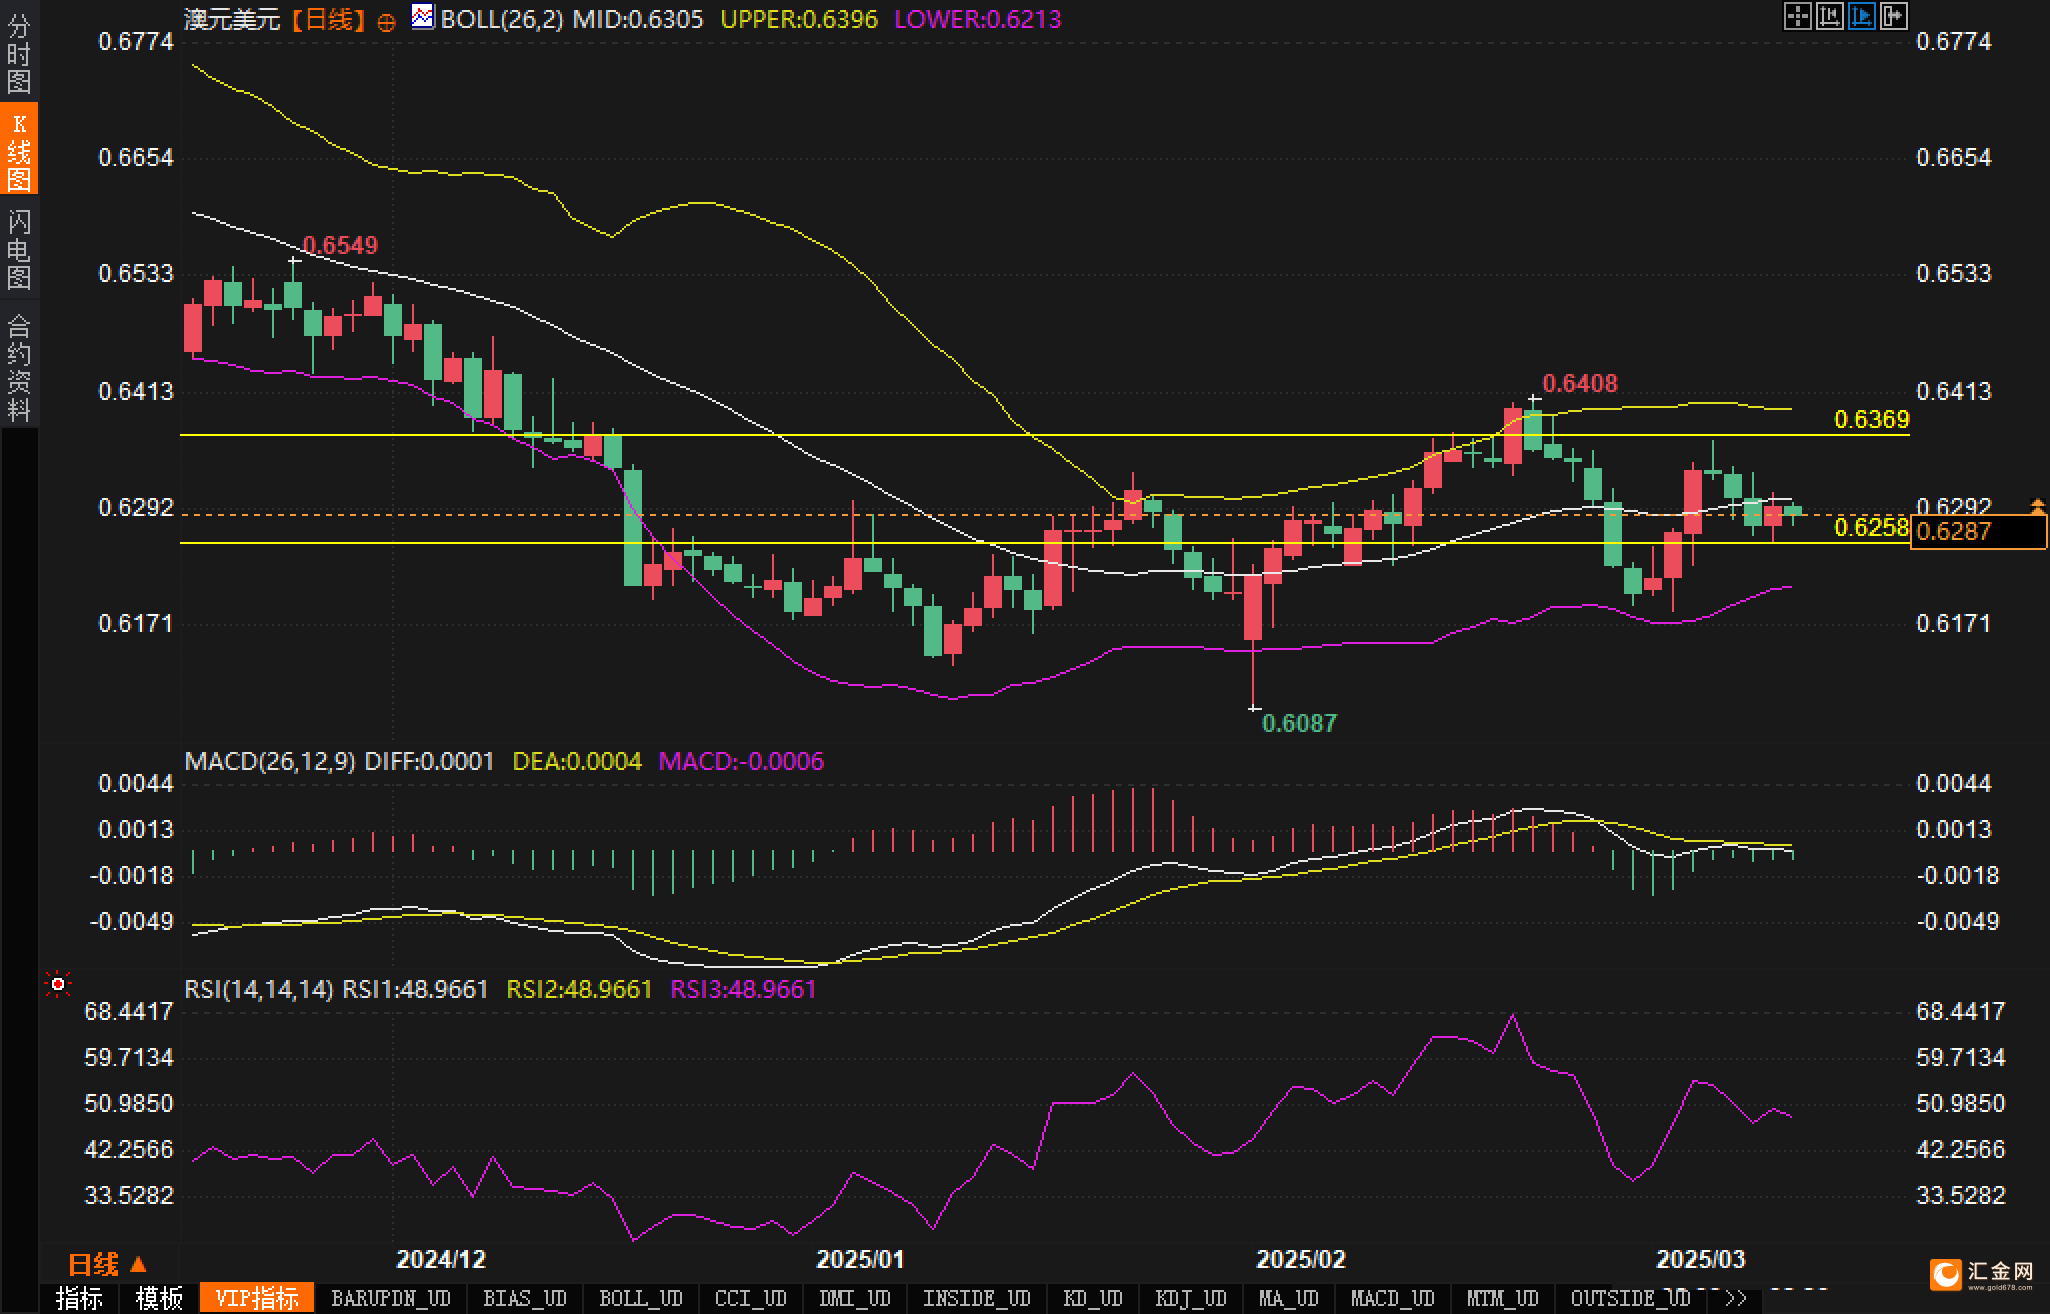Select the 模板 bottom tab
The height and width of the screenshot is (1314, 2050).
(160, 1298)
